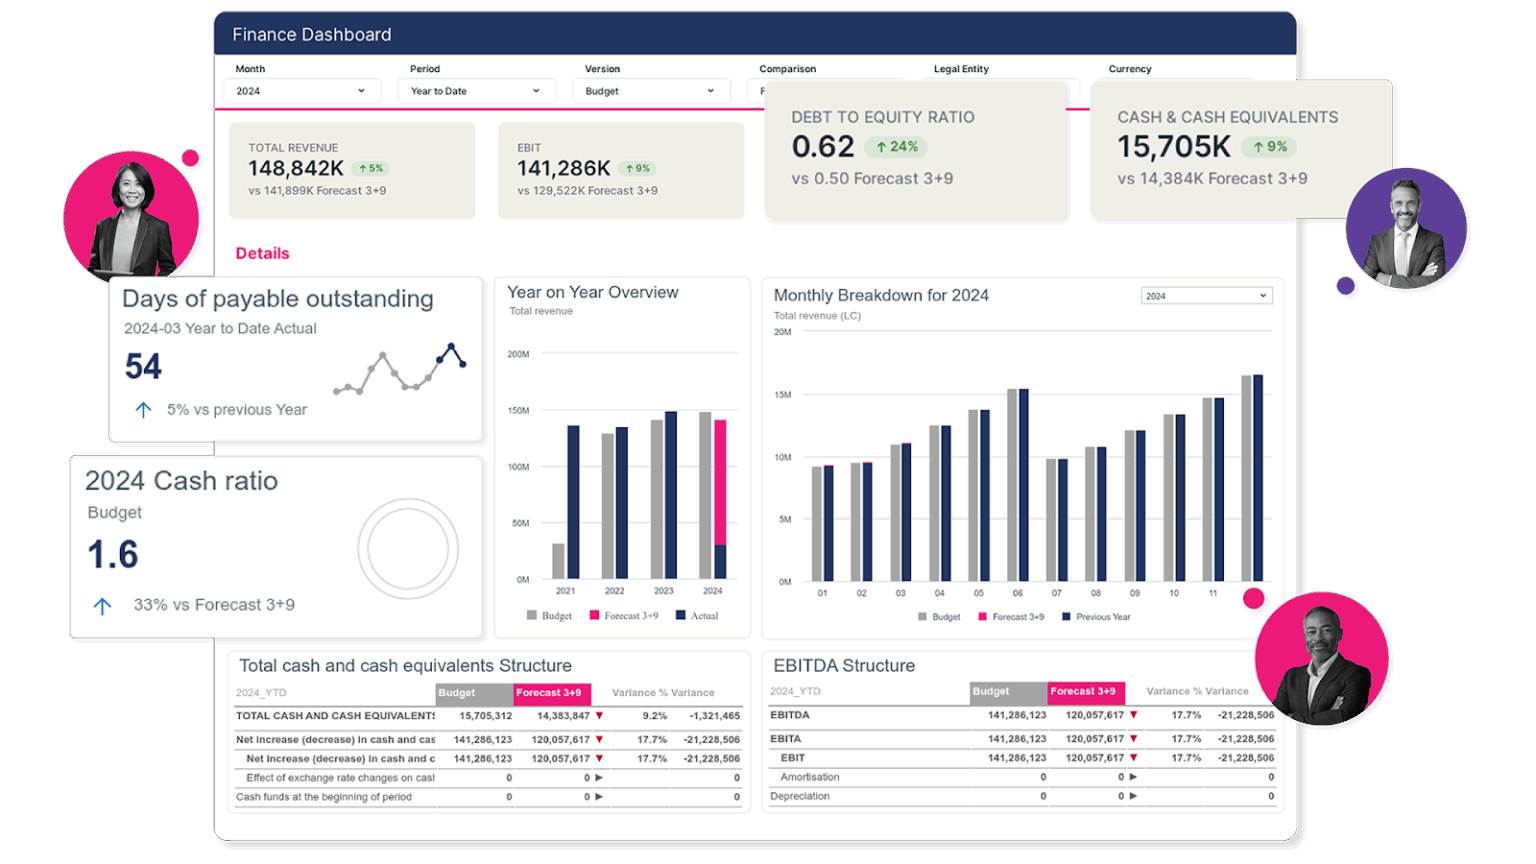Select the ↑24% indicator on Debt to Equity Ratio

(897, 146)
